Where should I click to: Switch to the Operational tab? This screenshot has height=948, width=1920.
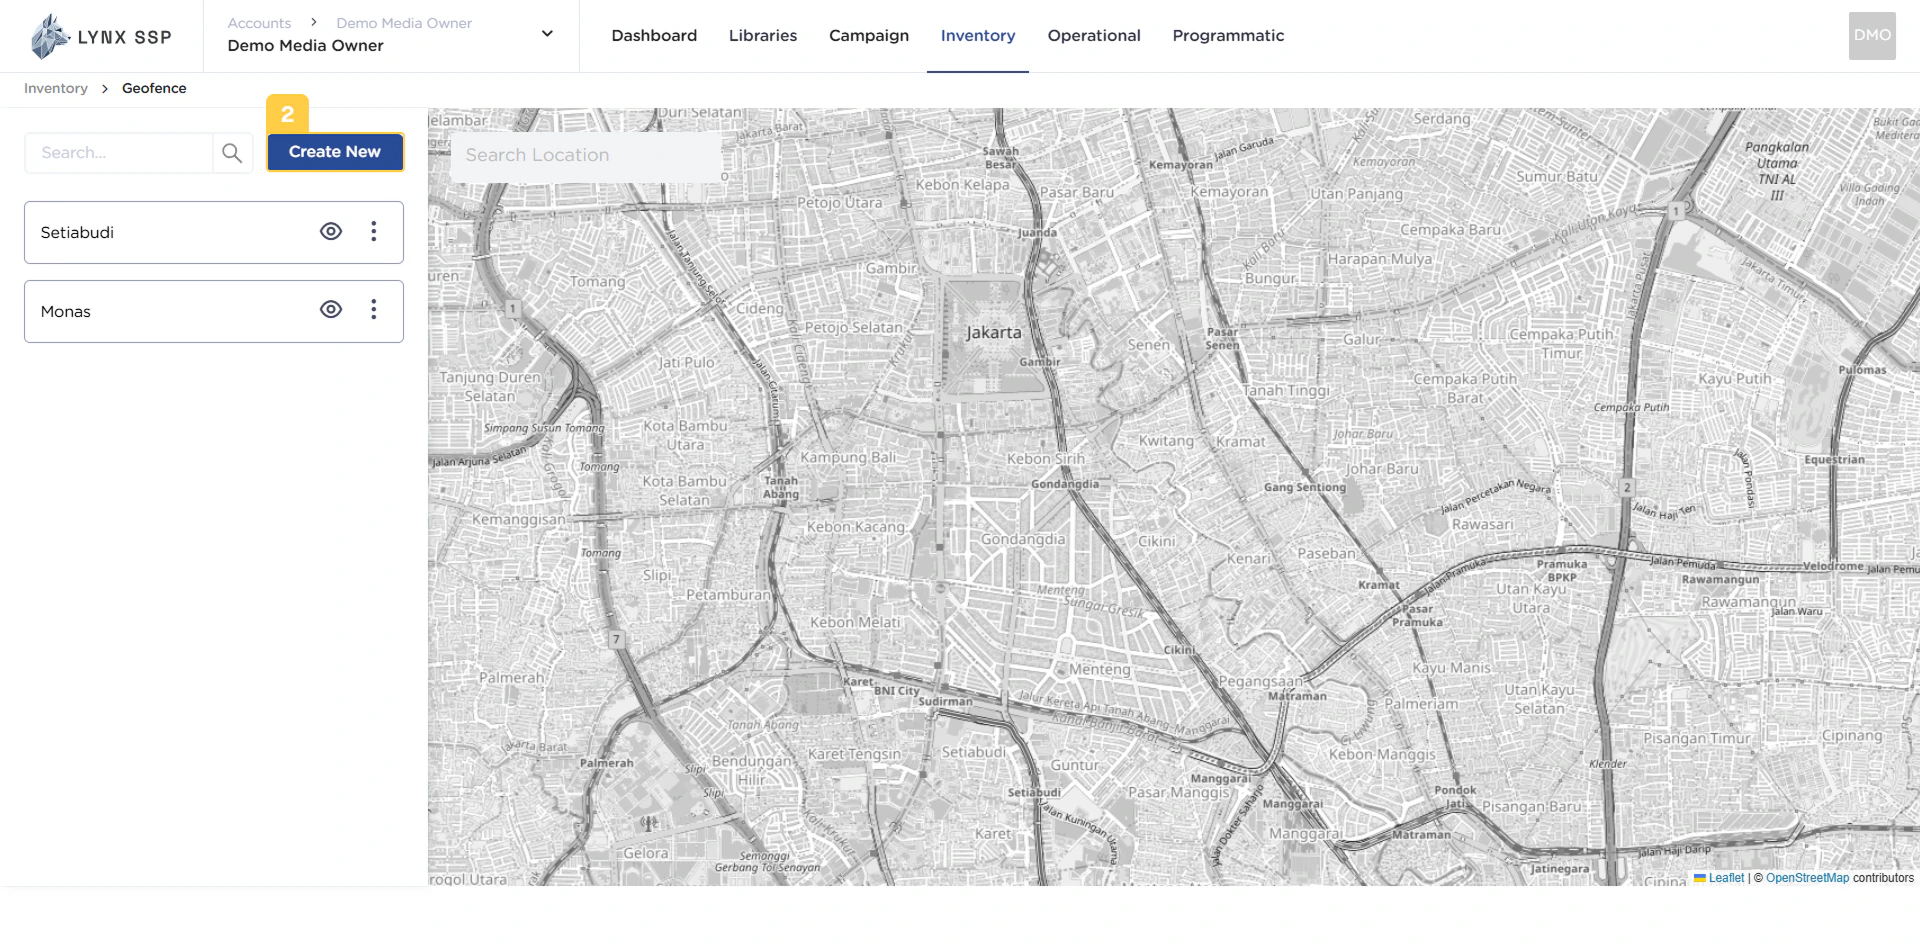tap(1093, 35)
